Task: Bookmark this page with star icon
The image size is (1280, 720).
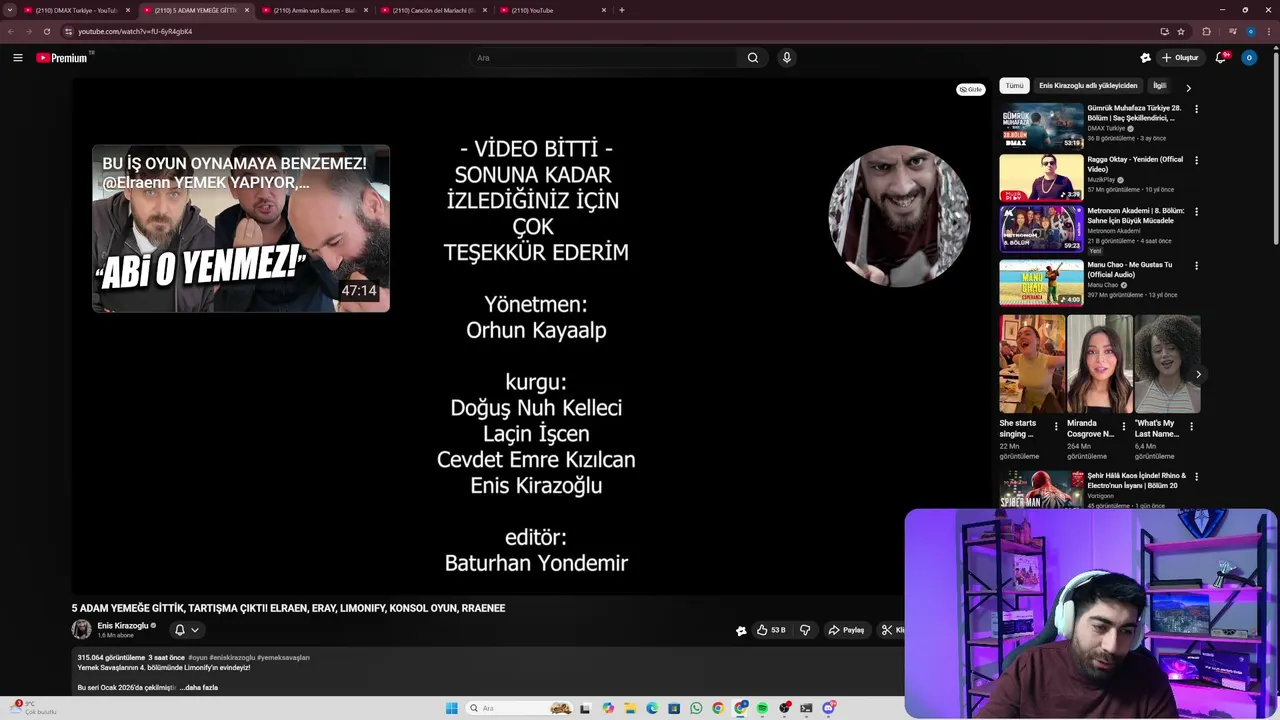Action: tap(1181, 31)
